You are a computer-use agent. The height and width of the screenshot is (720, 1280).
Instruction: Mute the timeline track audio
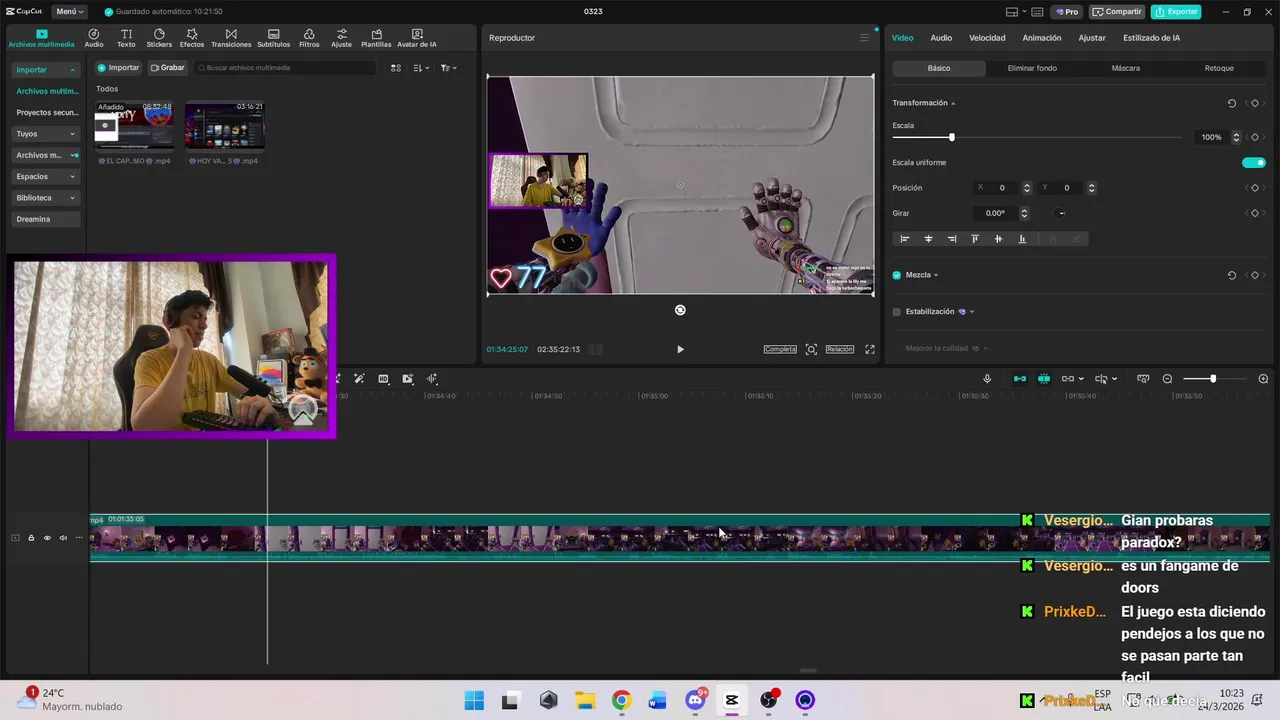coord(63,538)
